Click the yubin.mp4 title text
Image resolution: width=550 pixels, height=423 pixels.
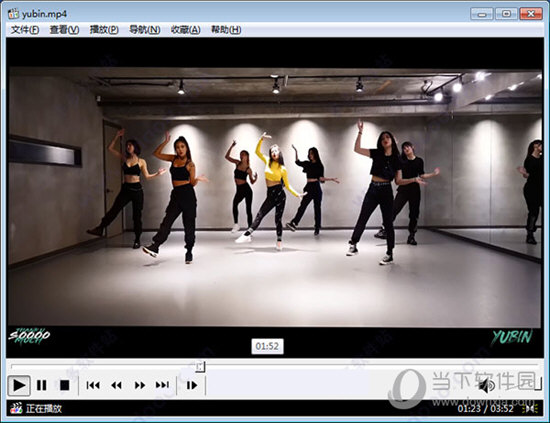pos(45,14)
